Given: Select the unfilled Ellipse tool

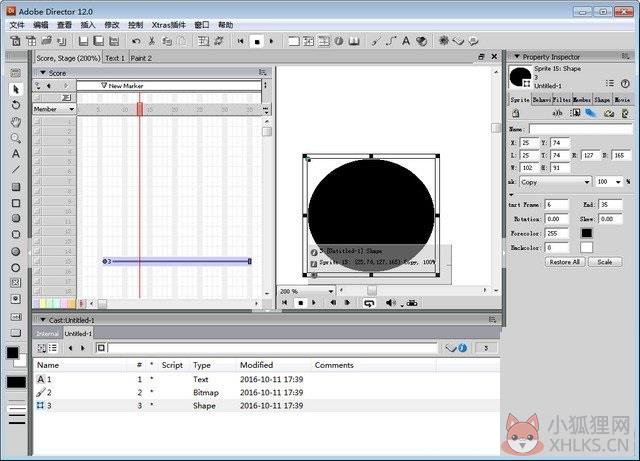Looking at the screenshot, I should 16,268.
